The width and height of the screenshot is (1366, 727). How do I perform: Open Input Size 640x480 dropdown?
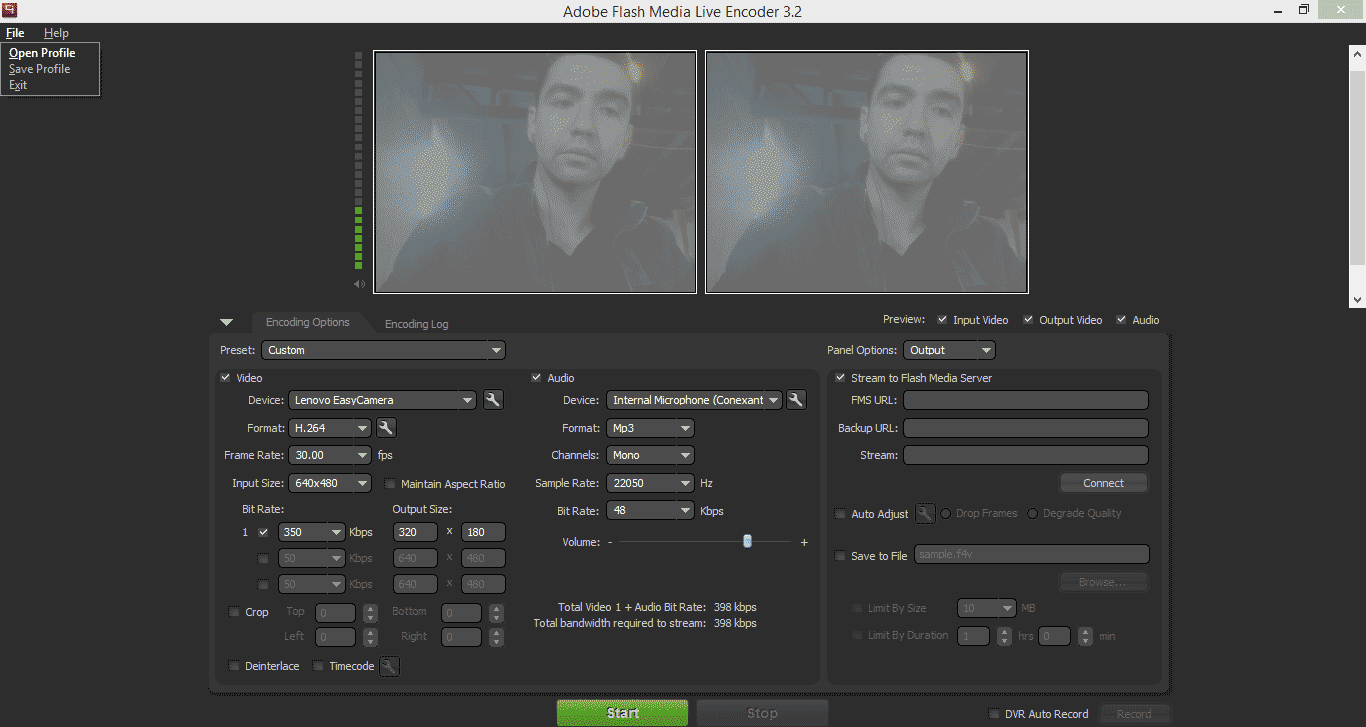(x=330, y=483)
